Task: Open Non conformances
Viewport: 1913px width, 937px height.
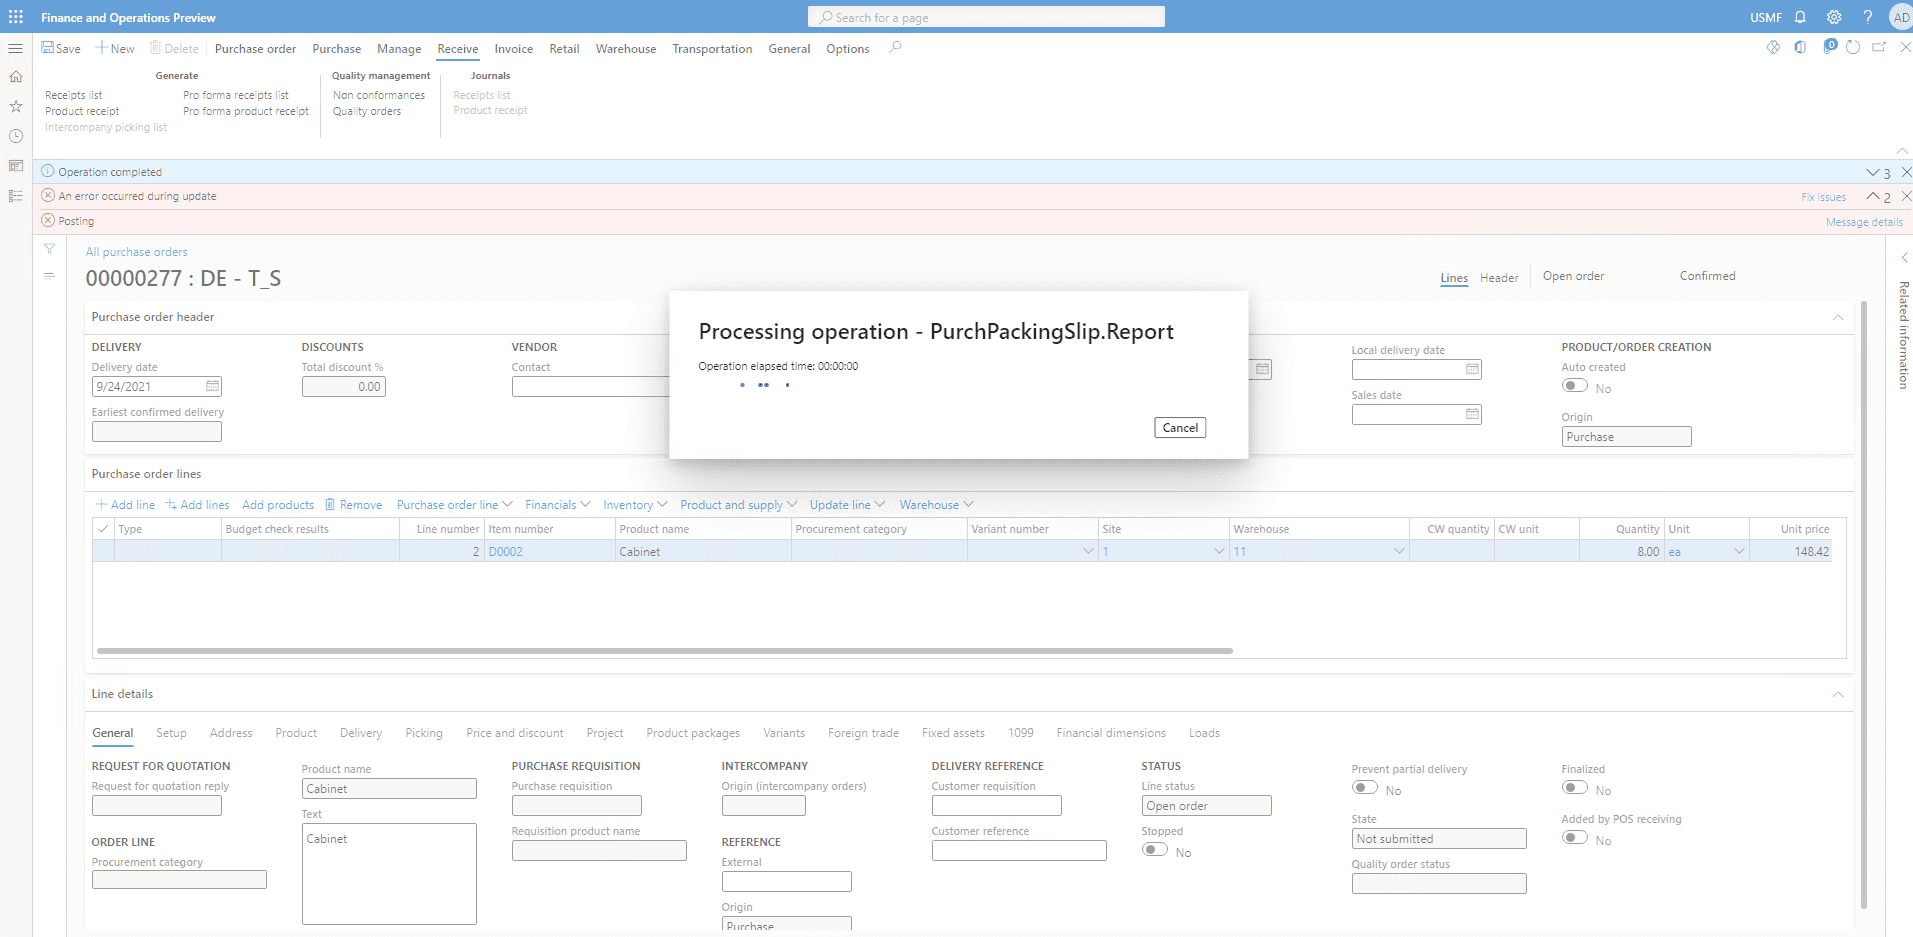Action: point(379,95)
